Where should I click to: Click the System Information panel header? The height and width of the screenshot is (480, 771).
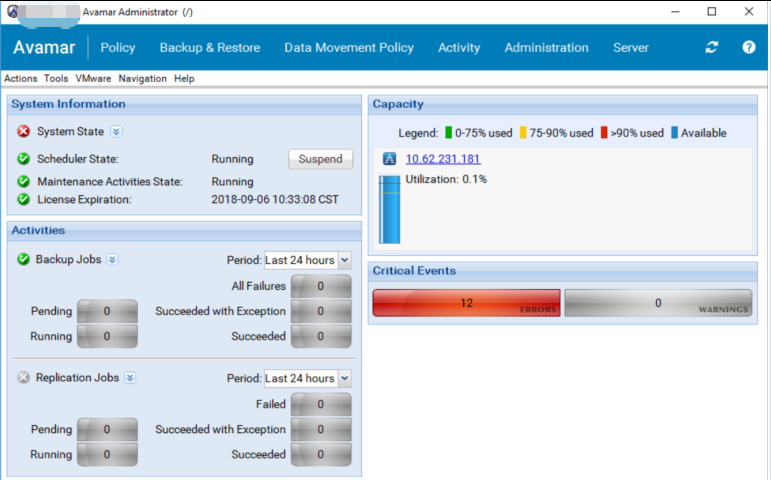(184, 104)
